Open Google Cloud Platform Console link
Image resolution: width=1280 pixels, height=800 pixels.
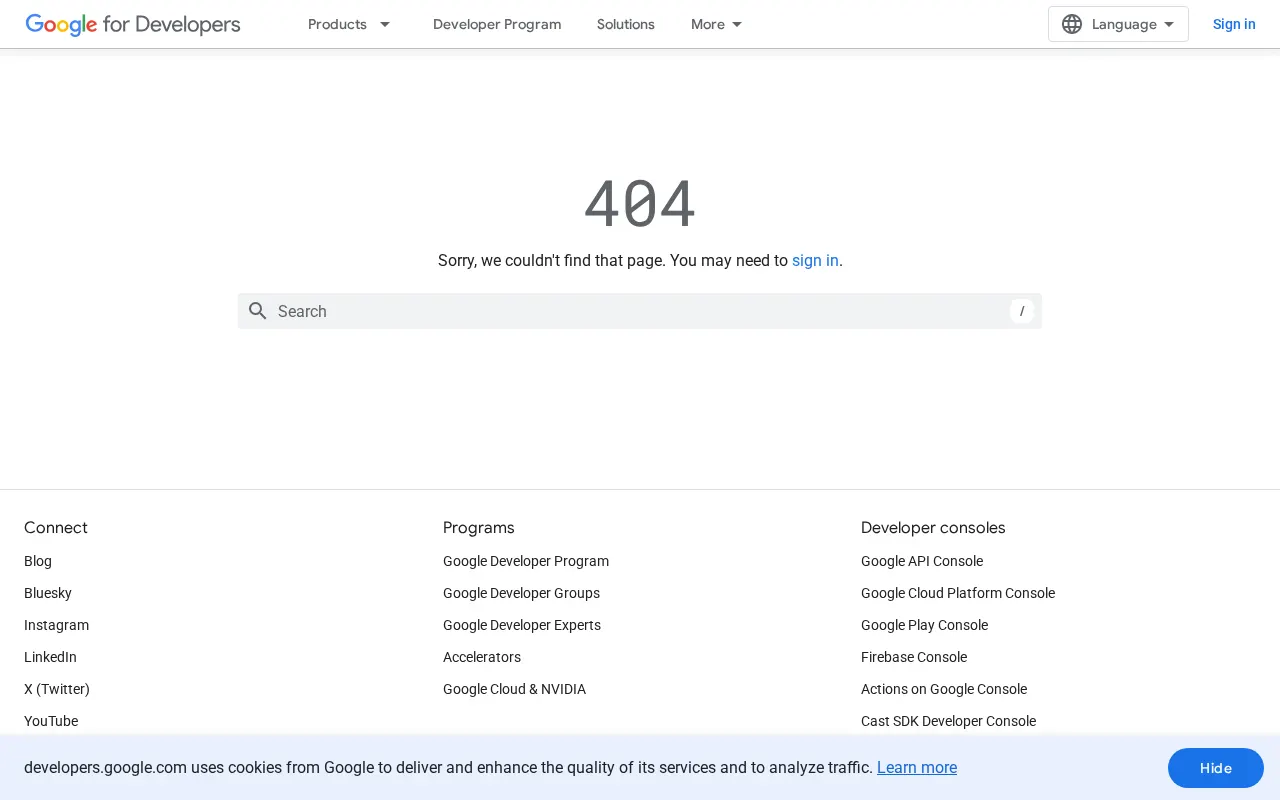click(x=958, y=593)
